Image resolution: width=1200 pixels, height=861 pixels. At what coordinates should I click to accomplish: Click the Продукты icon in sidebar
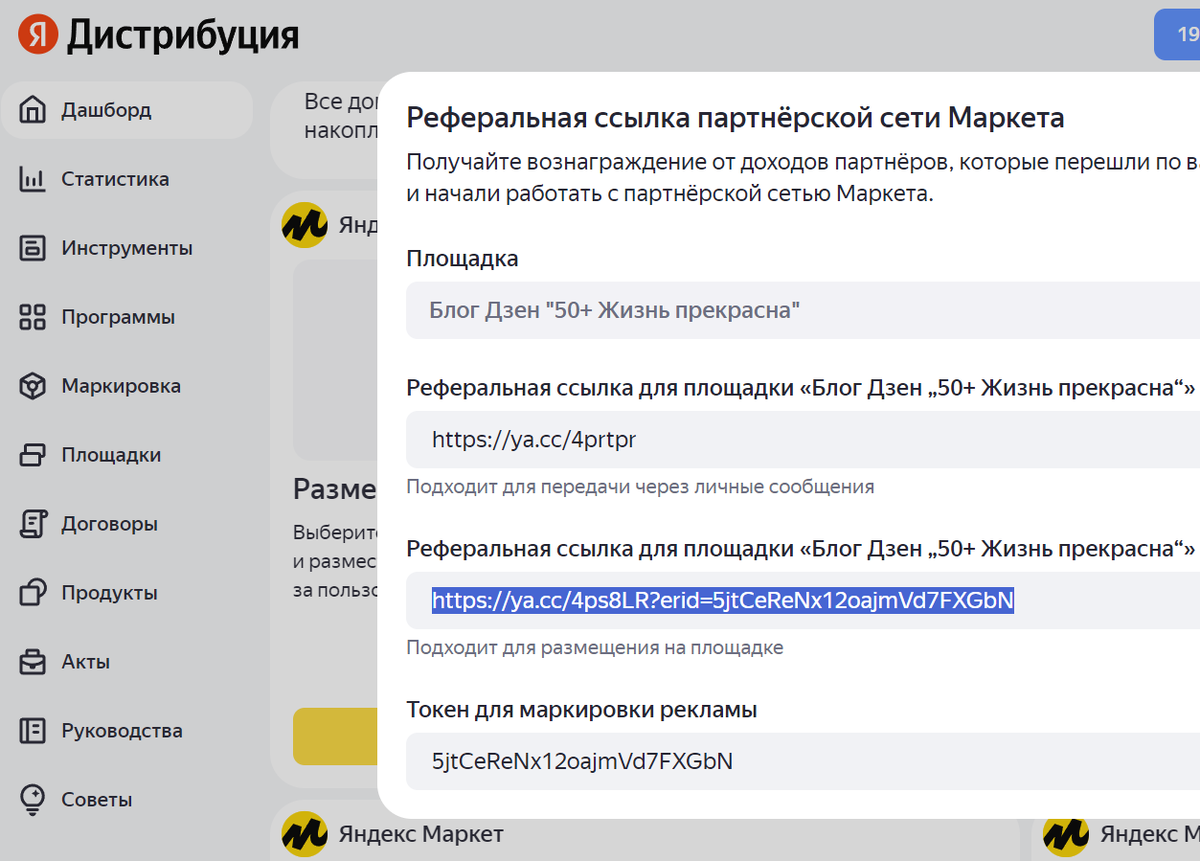[33, 592]
